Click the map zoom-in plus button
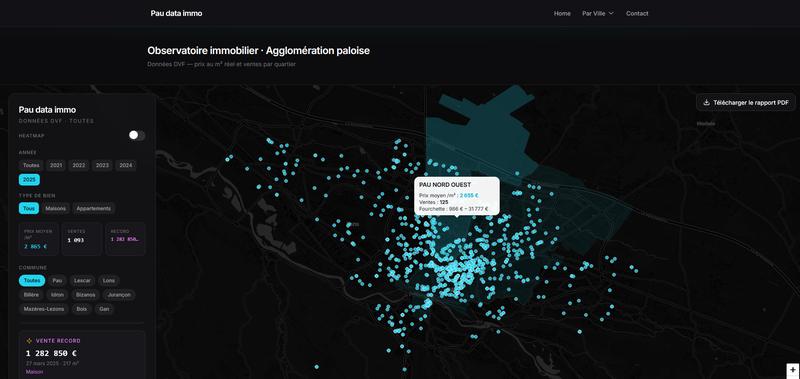The height and width of the screenshot is (379, 800). (x=793, y=370)
